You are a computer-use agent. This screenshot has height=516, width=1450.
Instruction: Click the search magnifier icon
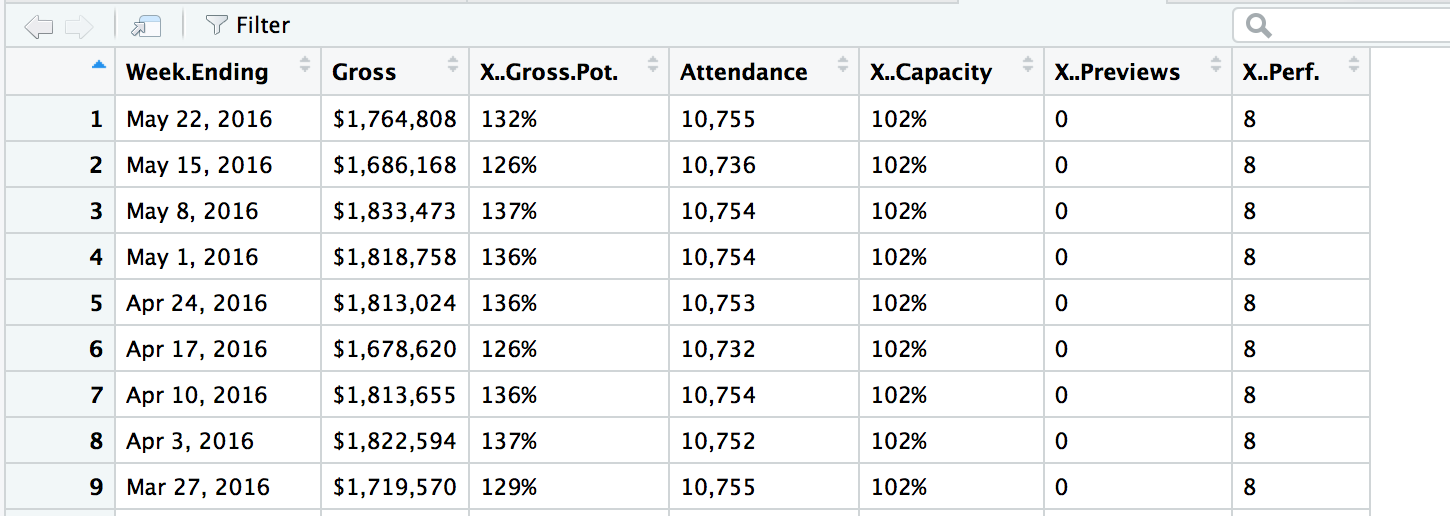(x=1259, y=26)
